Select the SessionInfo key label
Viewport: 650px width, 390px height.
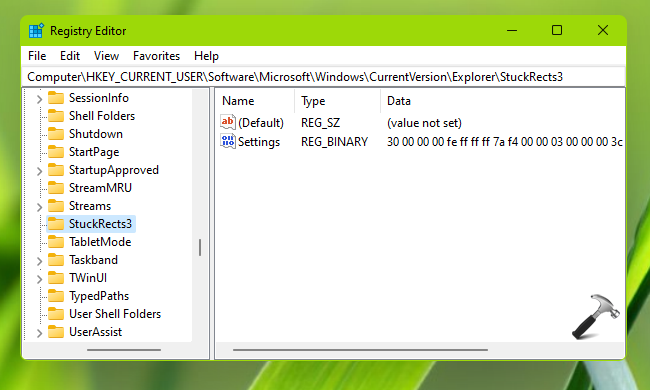point(99,98)
